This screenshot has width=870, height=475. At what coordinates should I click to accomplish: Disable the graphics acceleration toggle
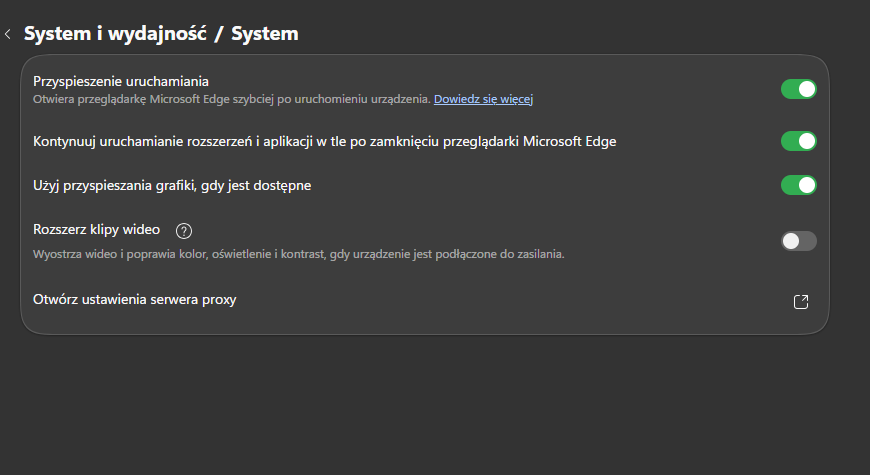pyautogui.click(x=798, y=185)
